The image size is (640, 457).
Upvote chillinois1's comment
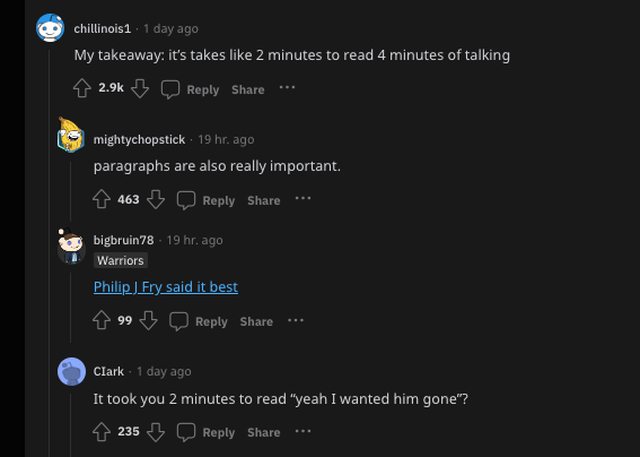[83, 89]
